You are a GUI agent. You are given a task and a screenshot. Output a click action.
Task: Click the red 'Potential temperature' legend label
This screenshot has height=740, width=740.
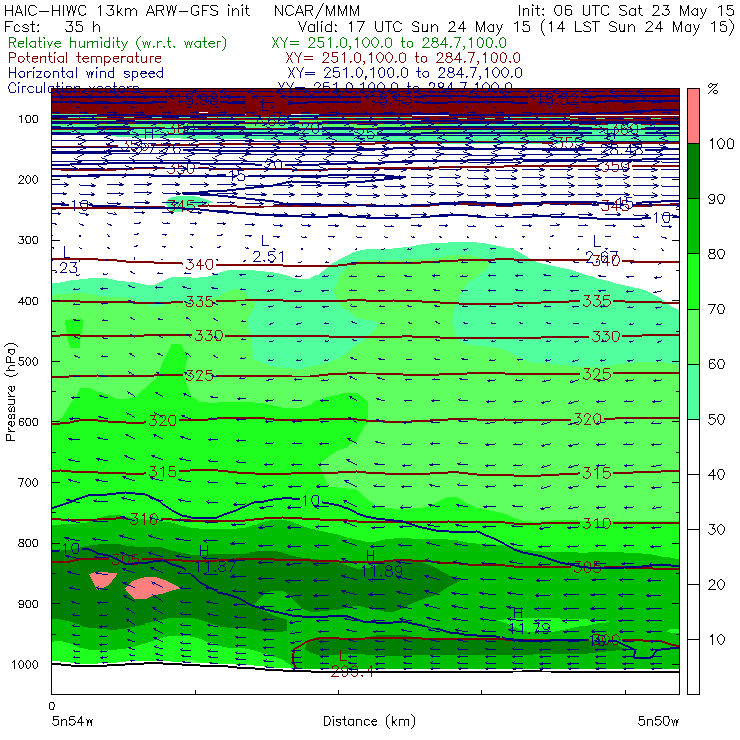[x=85, y=58]
